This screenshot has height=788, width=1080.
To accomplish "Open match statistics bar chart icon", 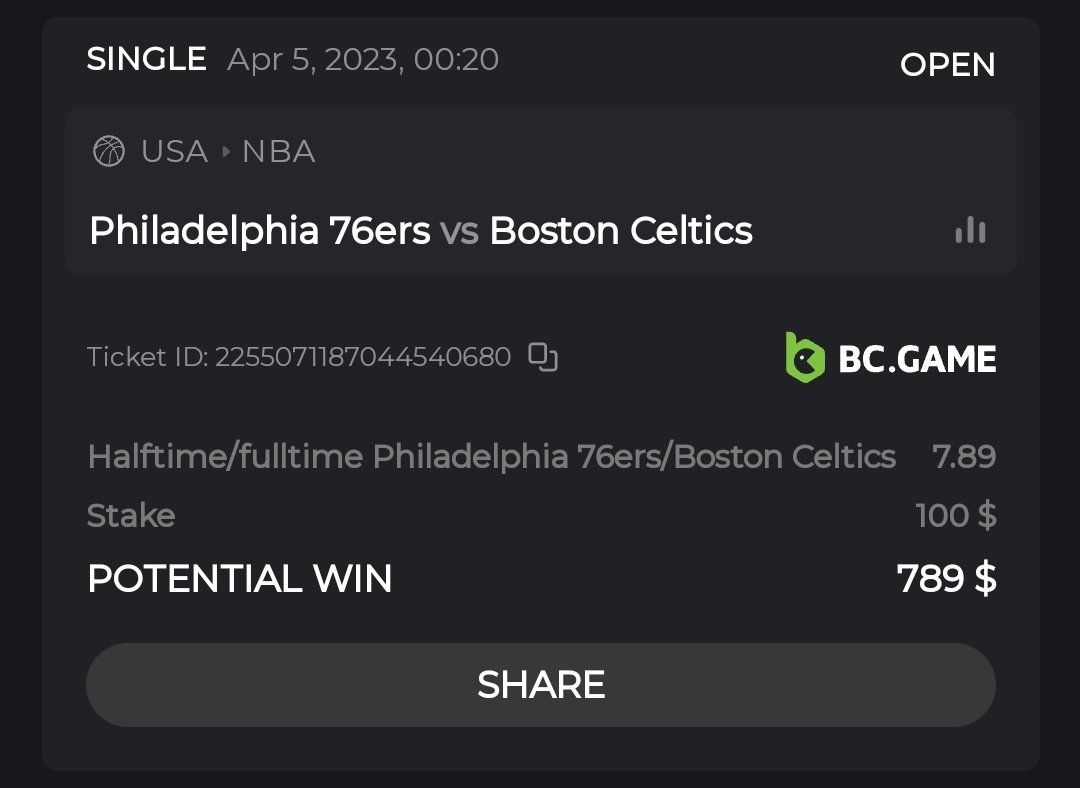I will click(x=970, y=232).
